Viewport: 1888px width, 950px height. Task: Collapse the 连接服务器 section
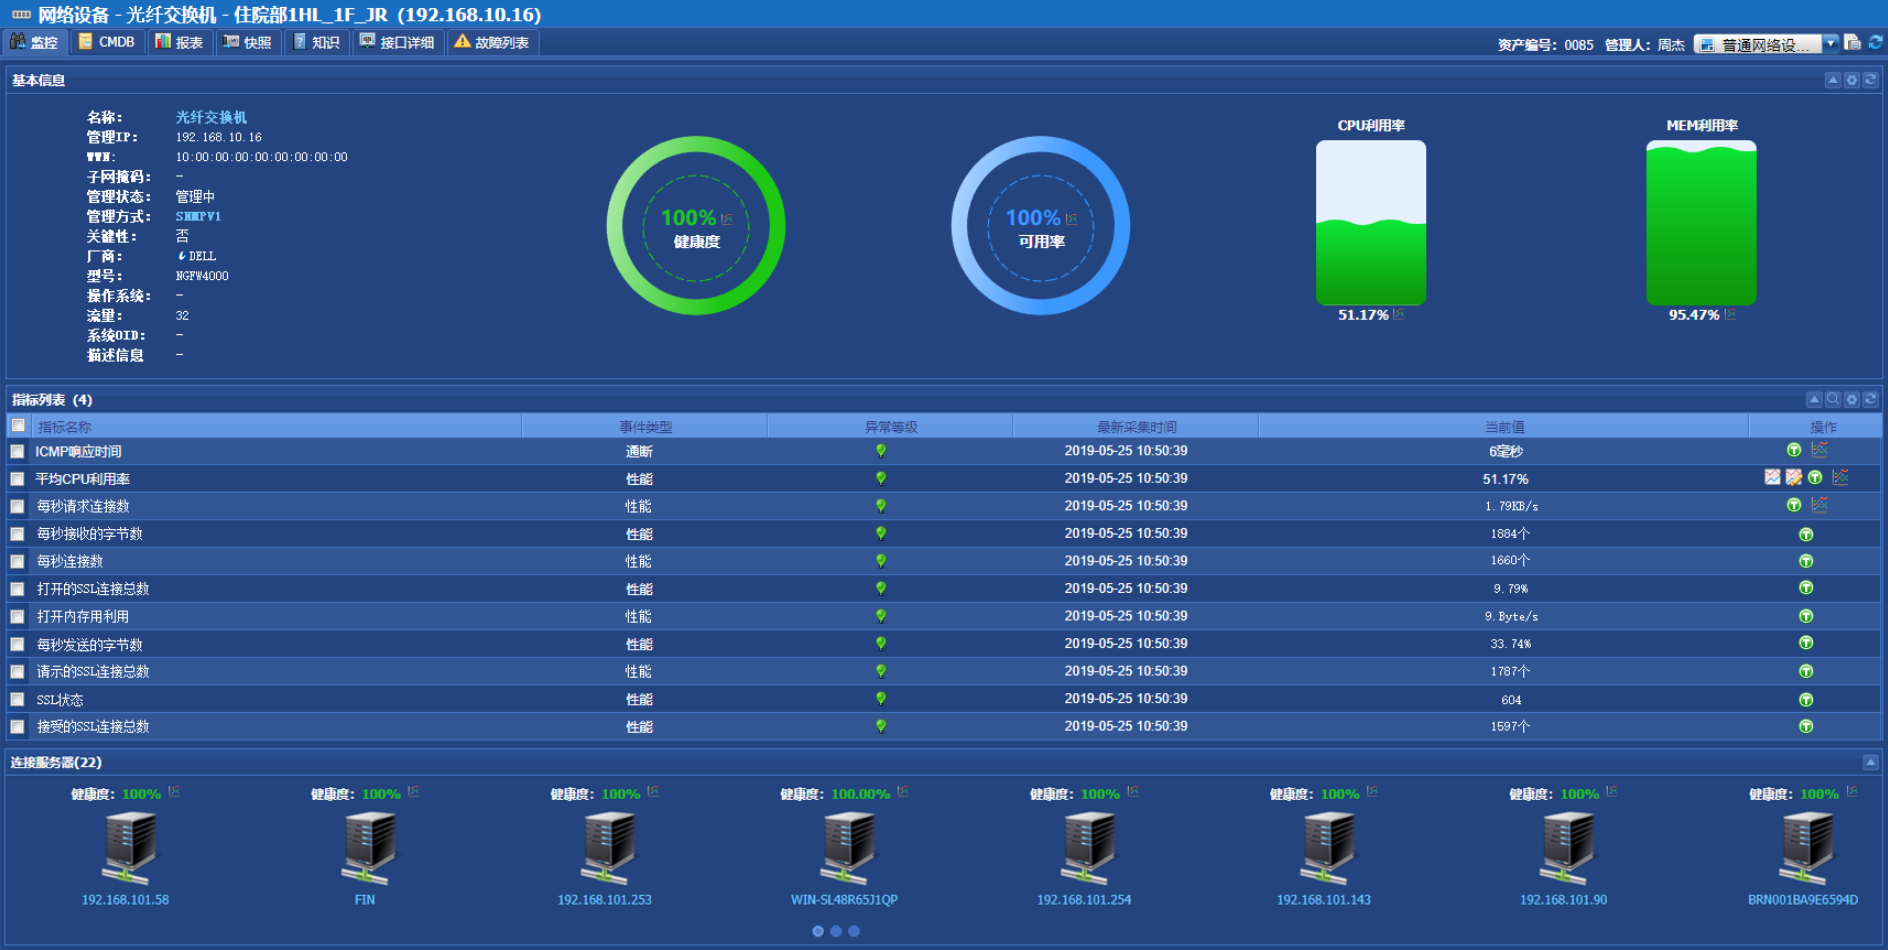[1871, 762]
